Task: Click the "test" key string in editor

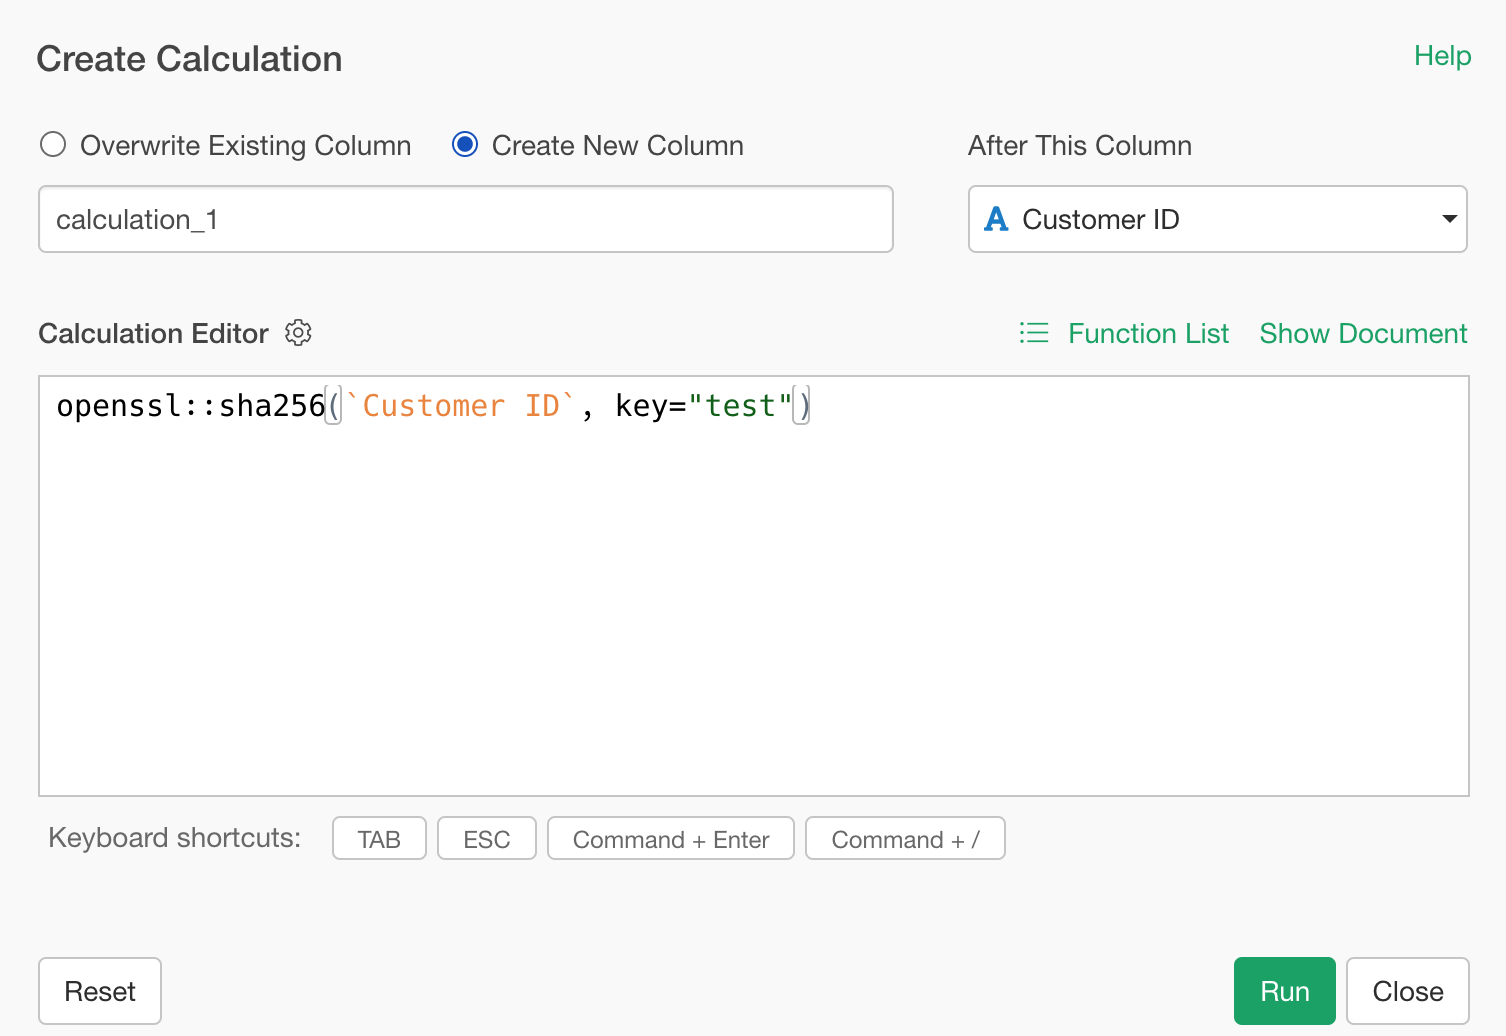Action: pos(740,406)
